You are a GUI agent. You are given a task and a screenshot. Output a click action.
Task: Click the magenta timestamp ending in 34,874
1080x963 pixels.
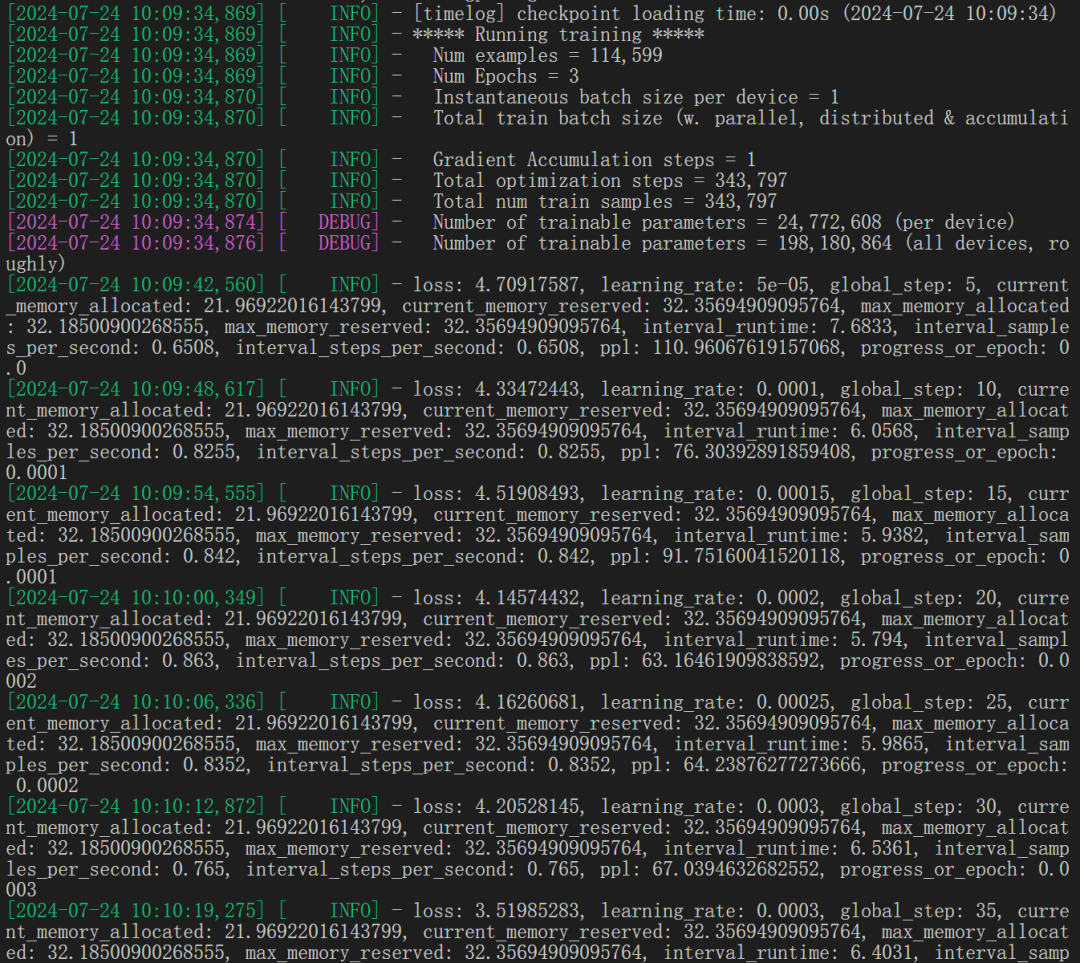point(137,222)
